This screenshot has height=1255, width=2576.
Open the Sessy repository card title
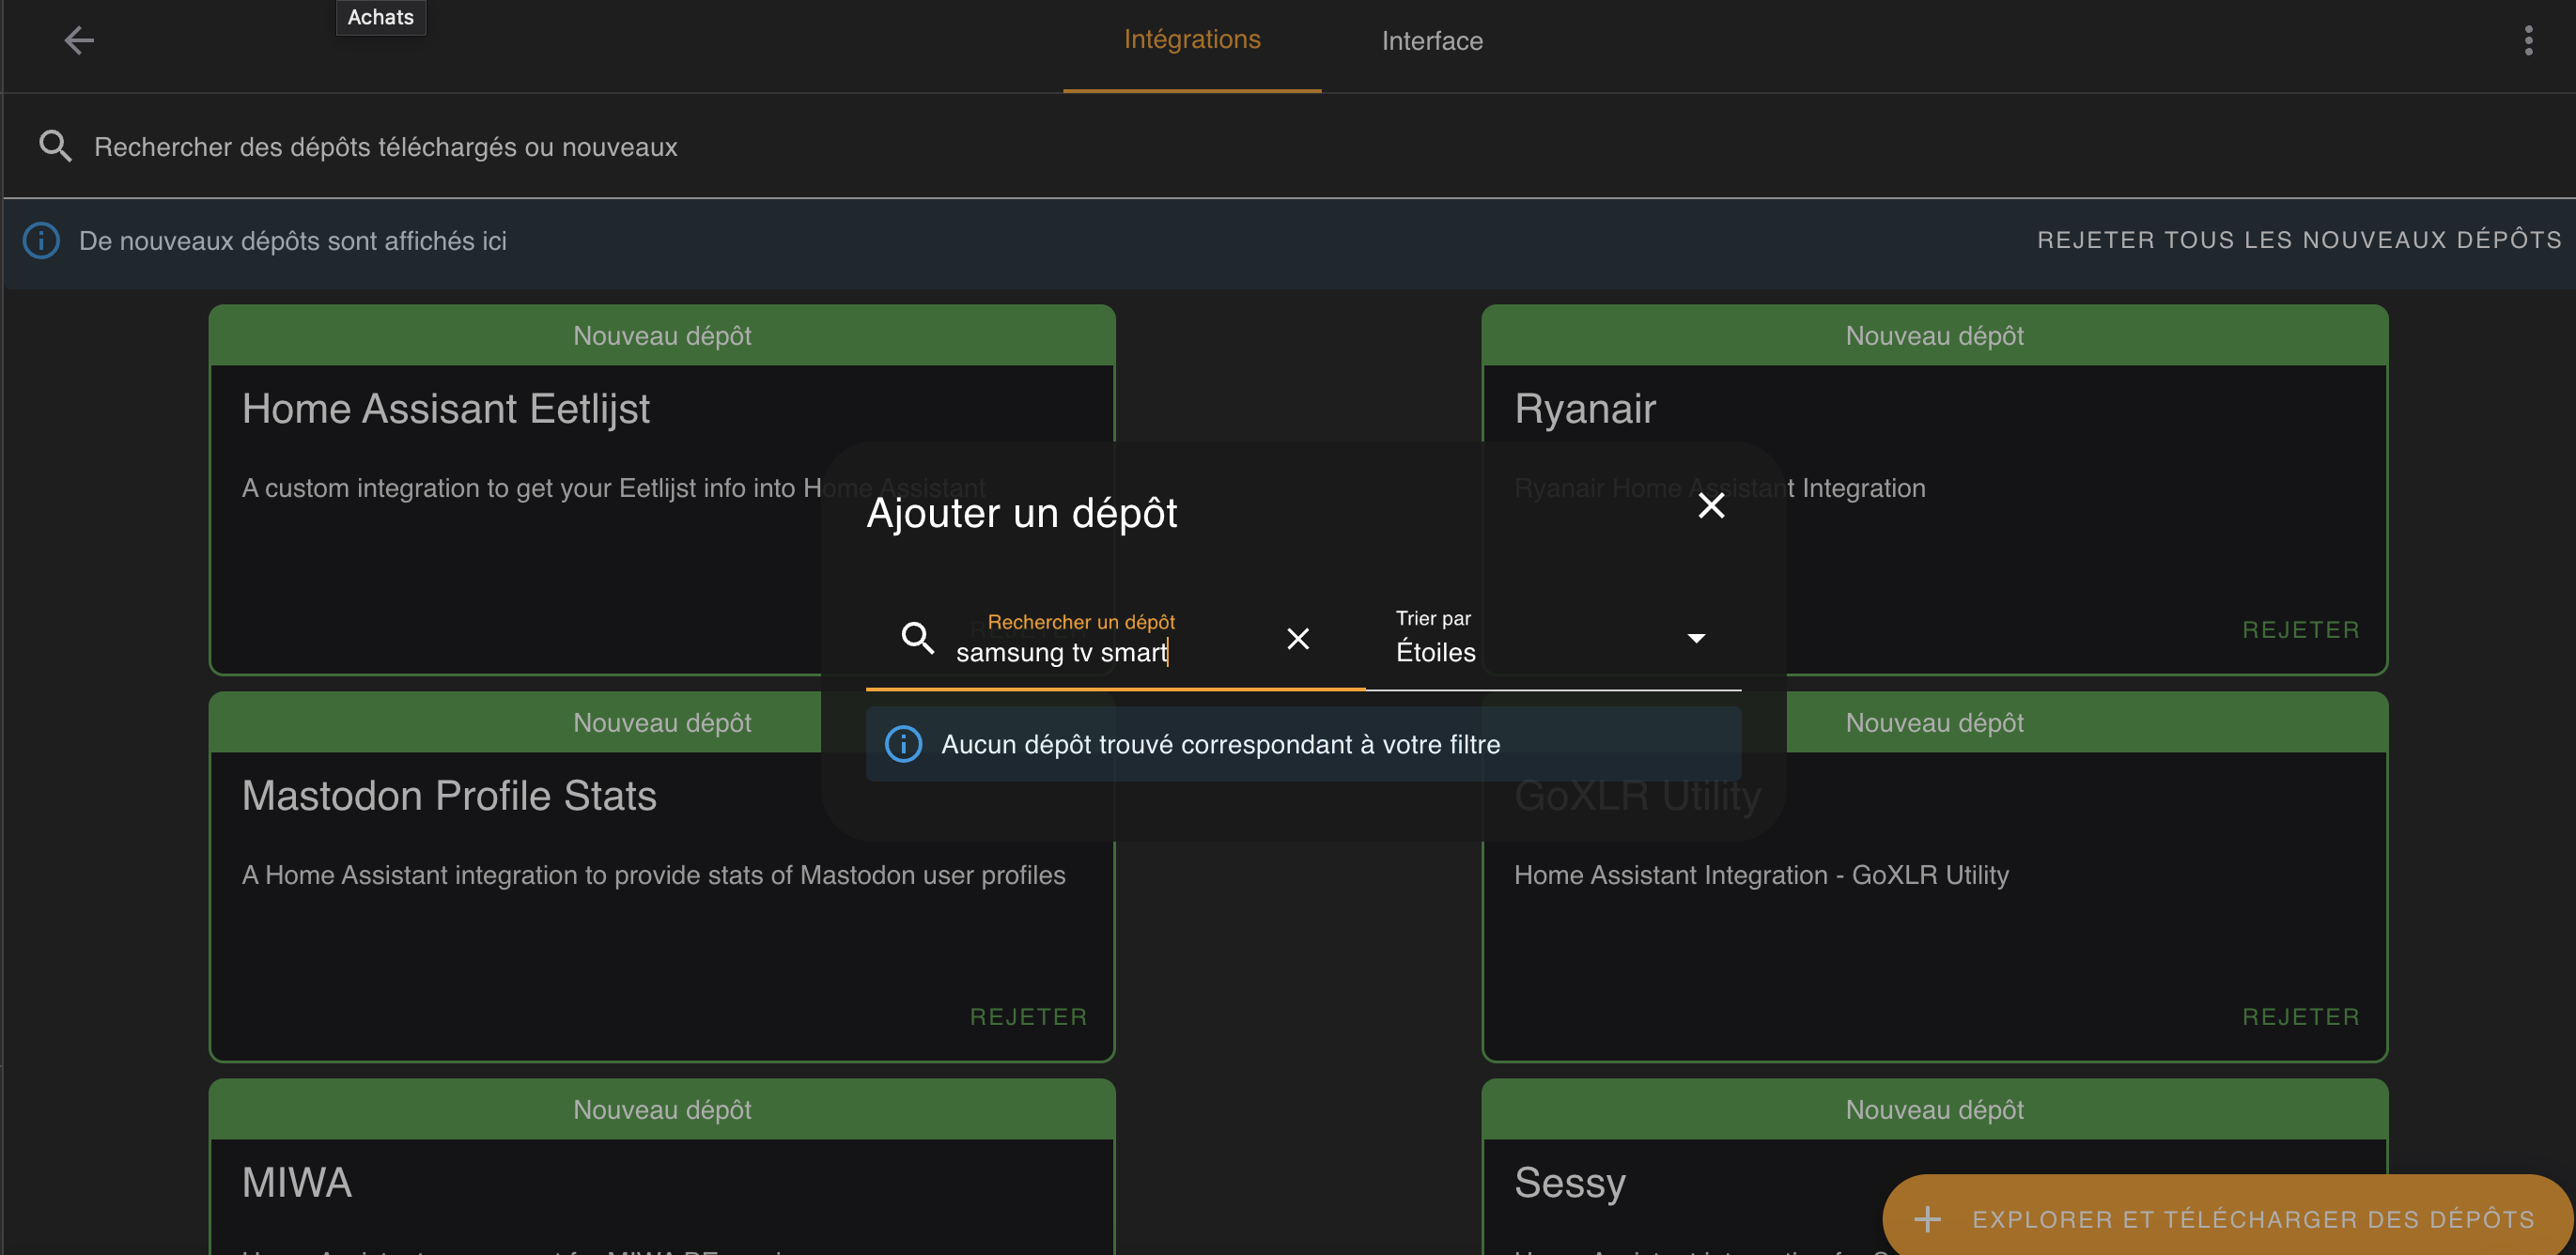tap(1569, 1182)
